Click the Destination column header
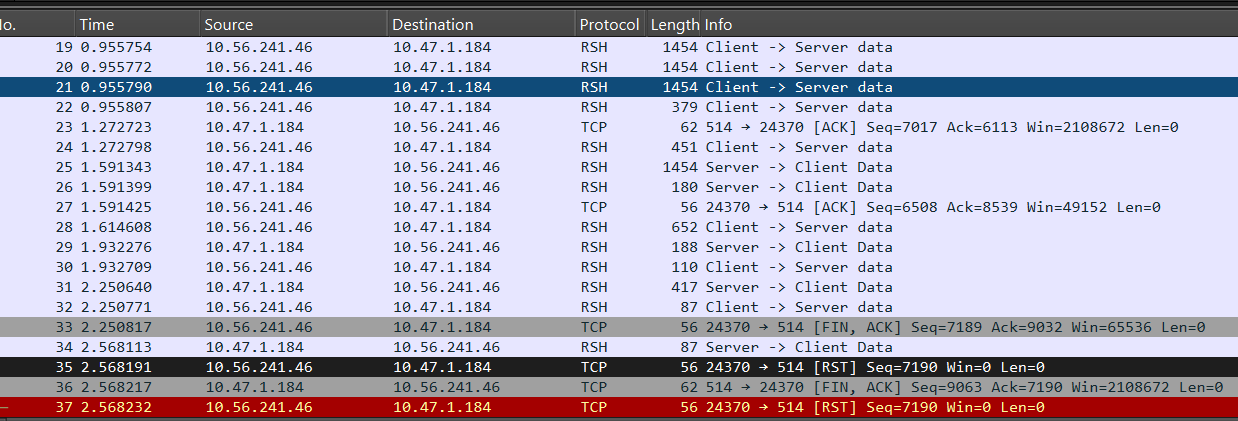 coord(481,24)
